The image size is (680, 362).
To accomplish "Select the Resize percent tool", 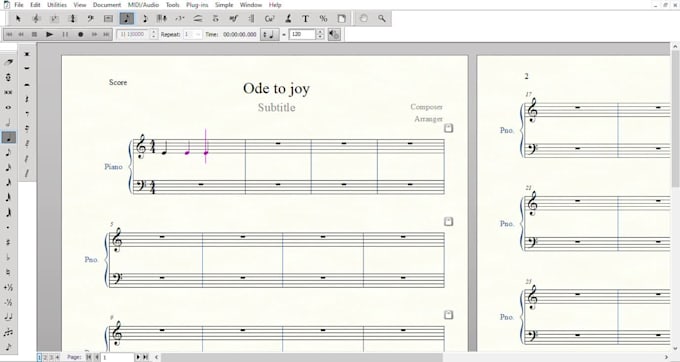I will coord(323,18).
